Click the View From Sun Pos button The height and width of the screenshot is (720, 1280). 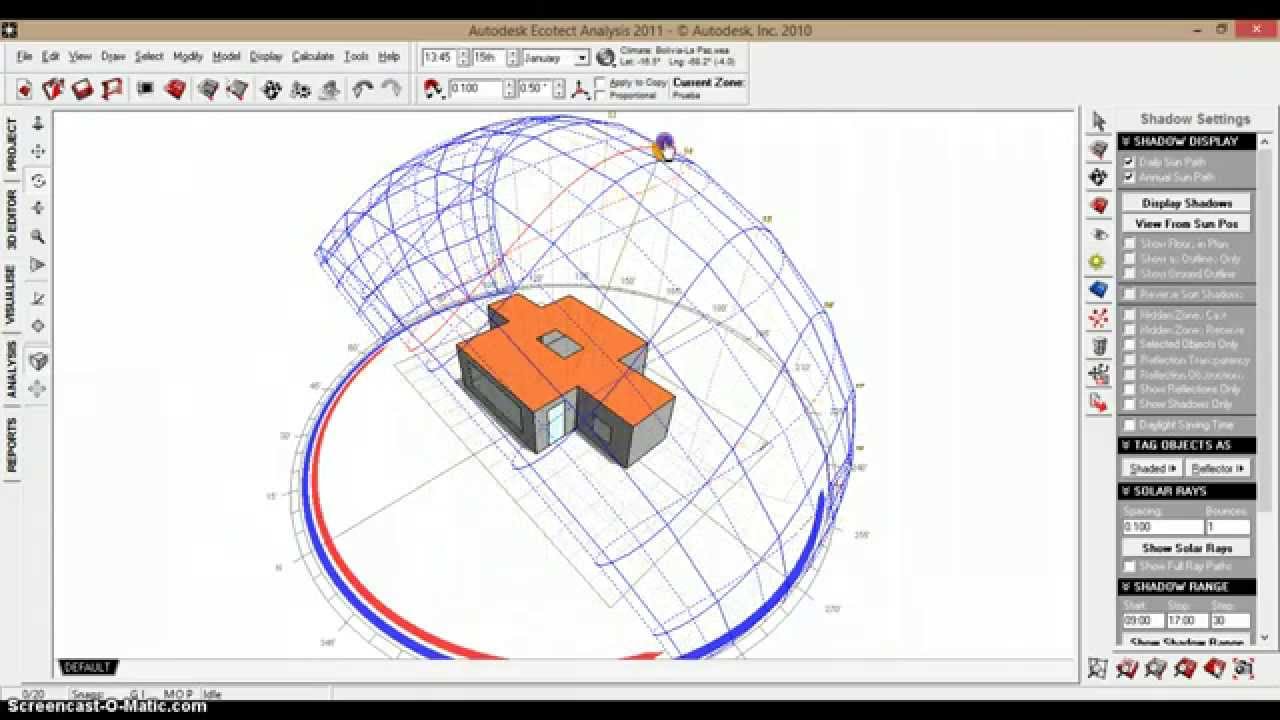click(1187, 224)
